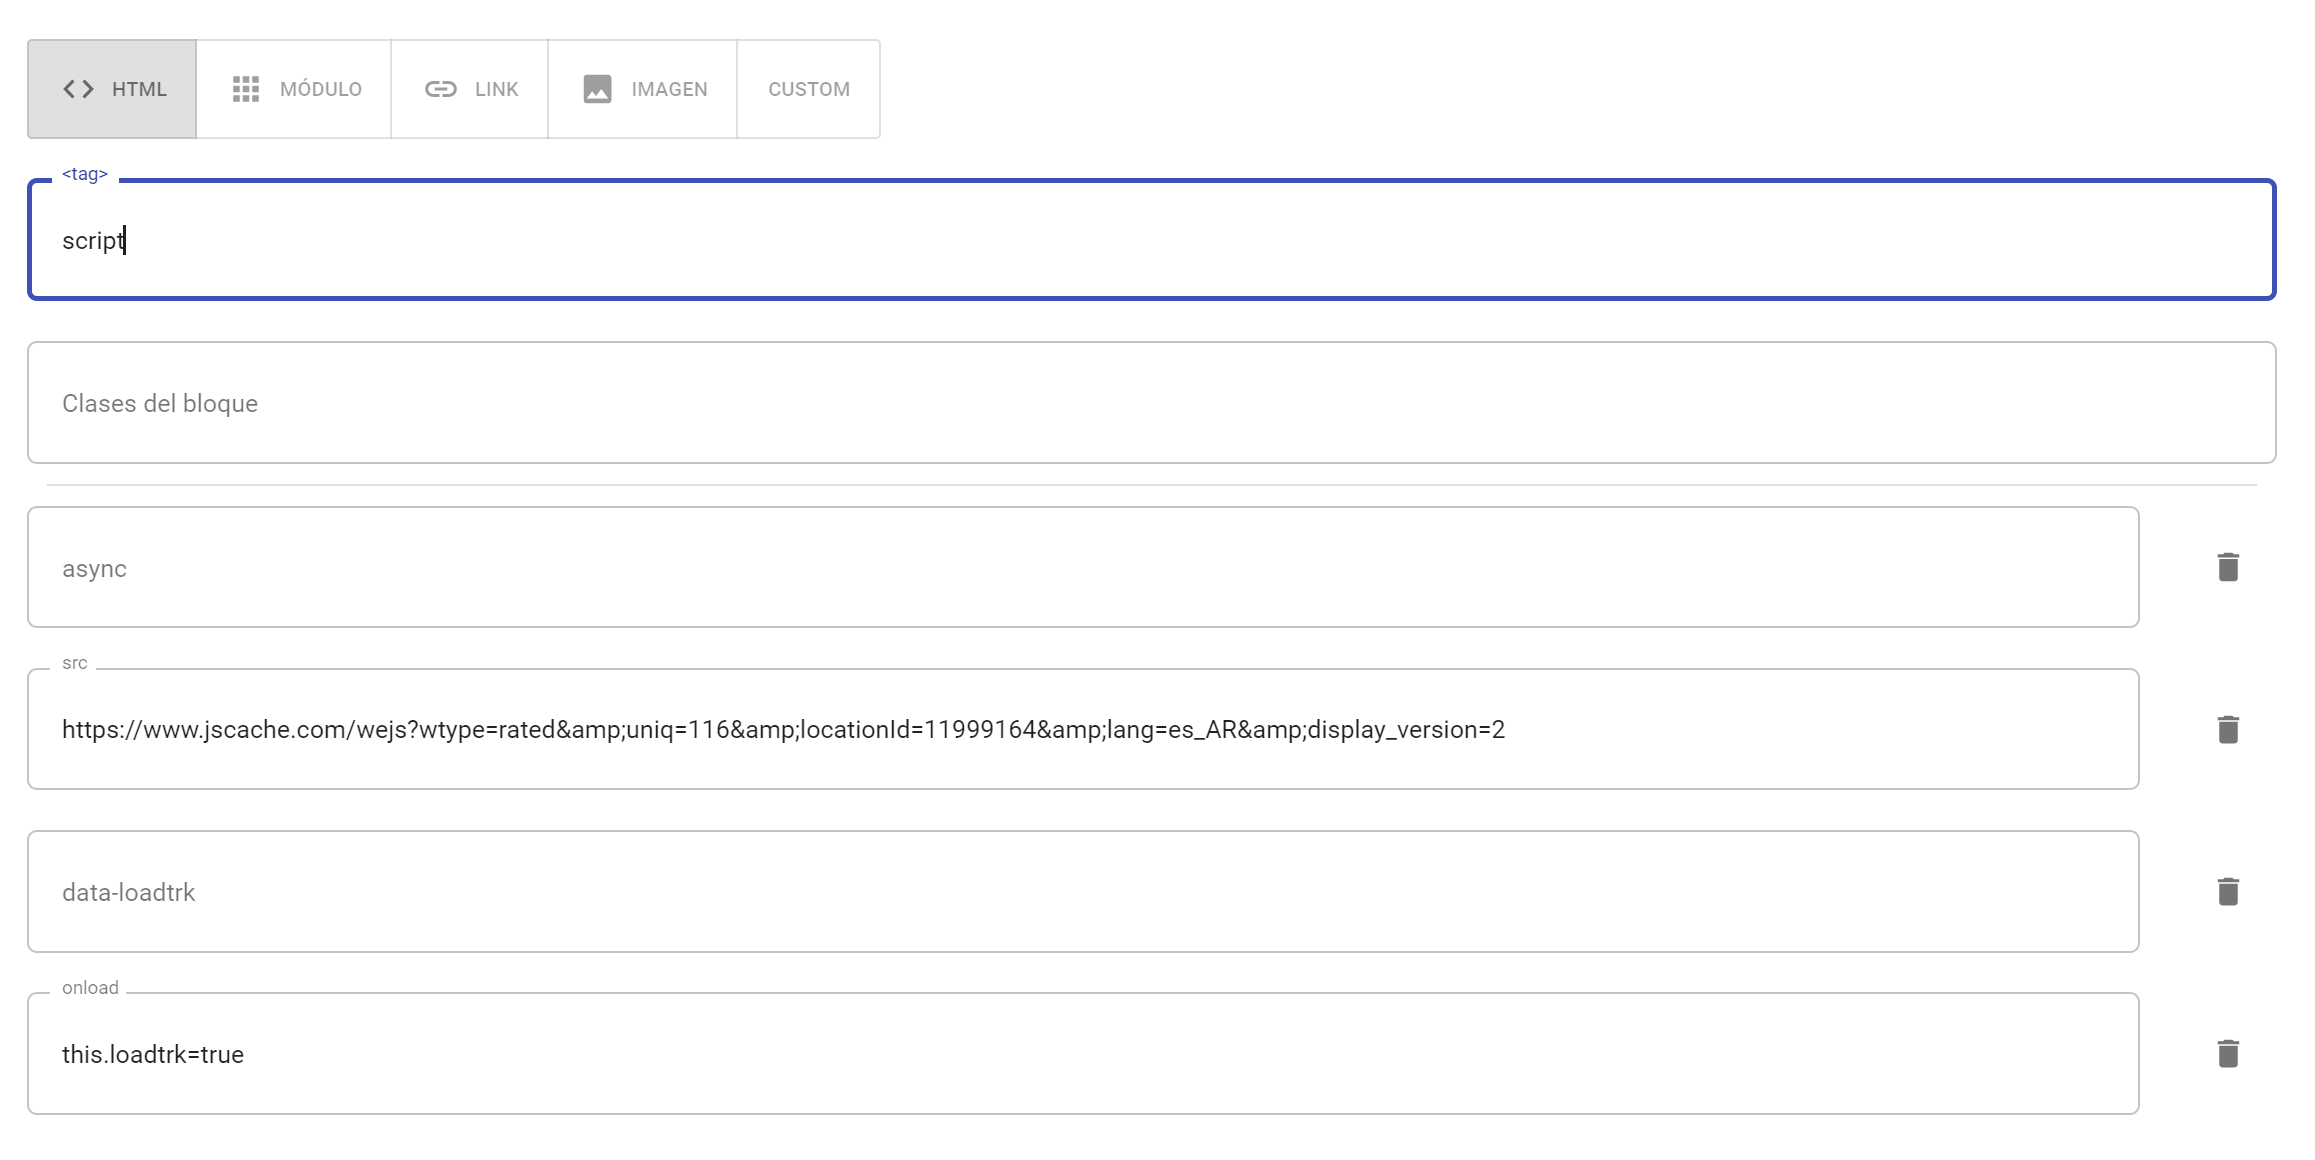
Task: Open the CUSTOM tab
Action: [x=808, y=89]
